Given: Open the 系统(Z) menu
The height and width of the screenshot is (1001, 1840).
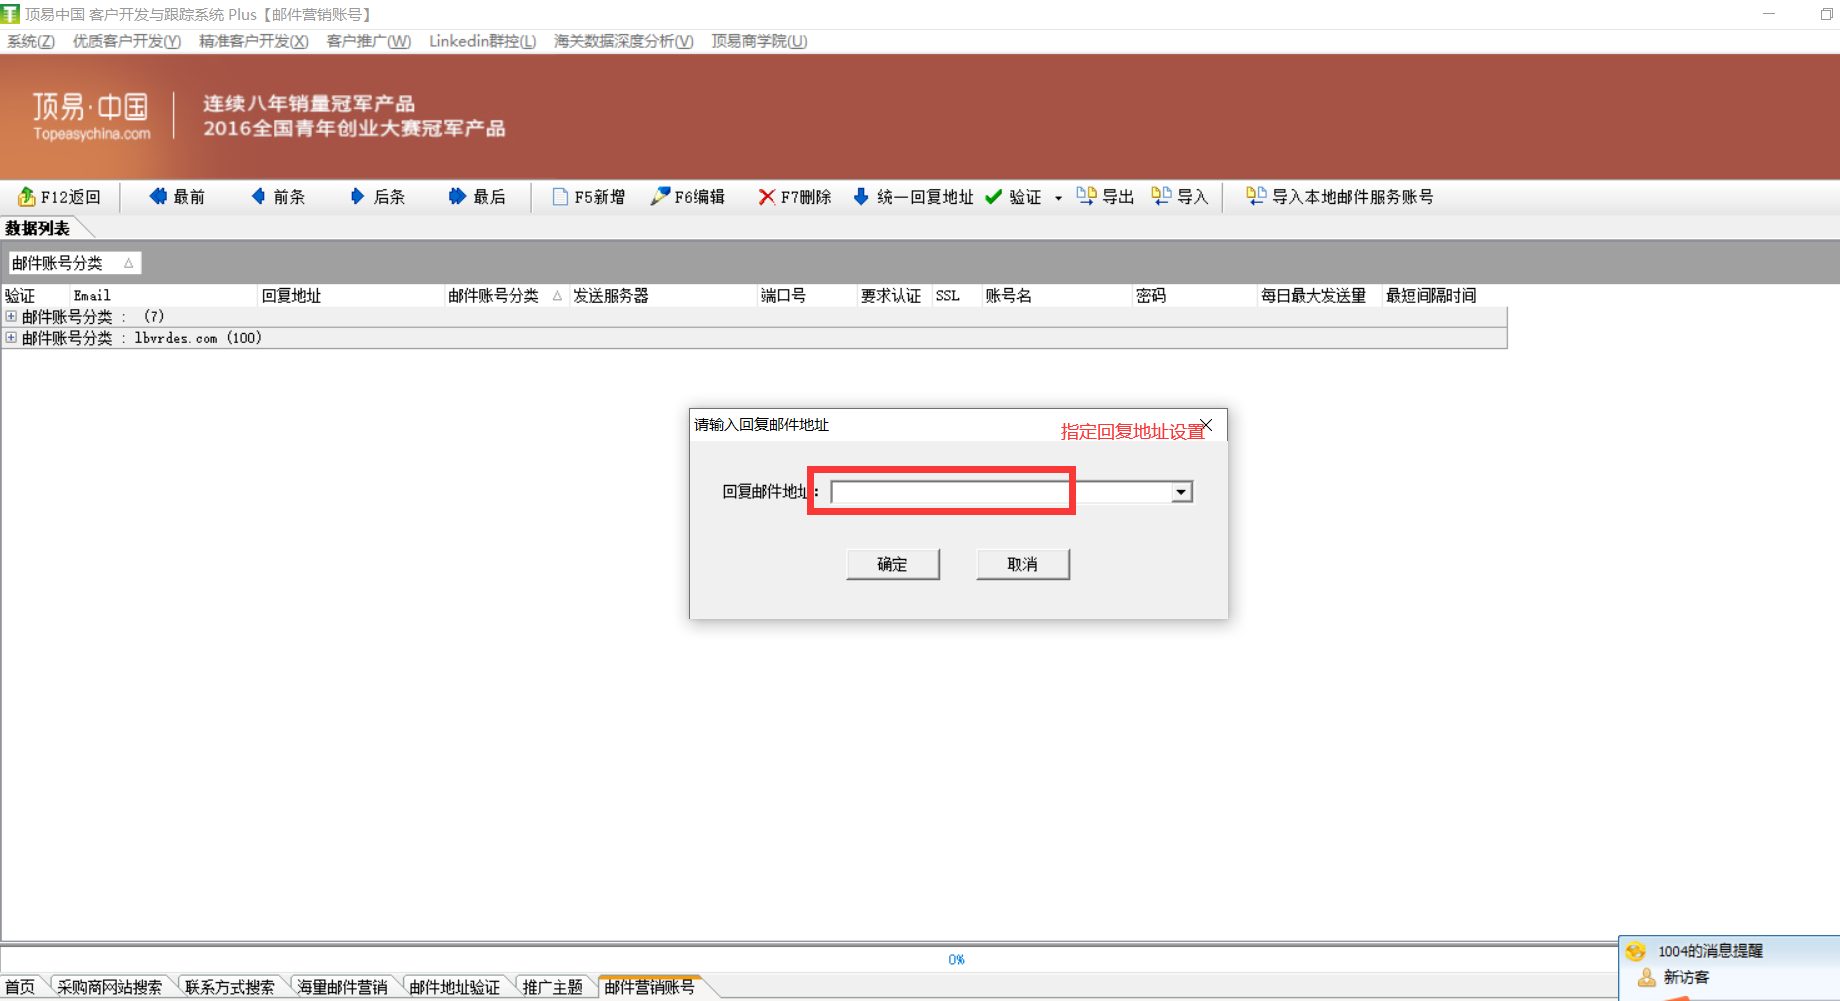Looking at the screenshot, I should tap(29, 41).
